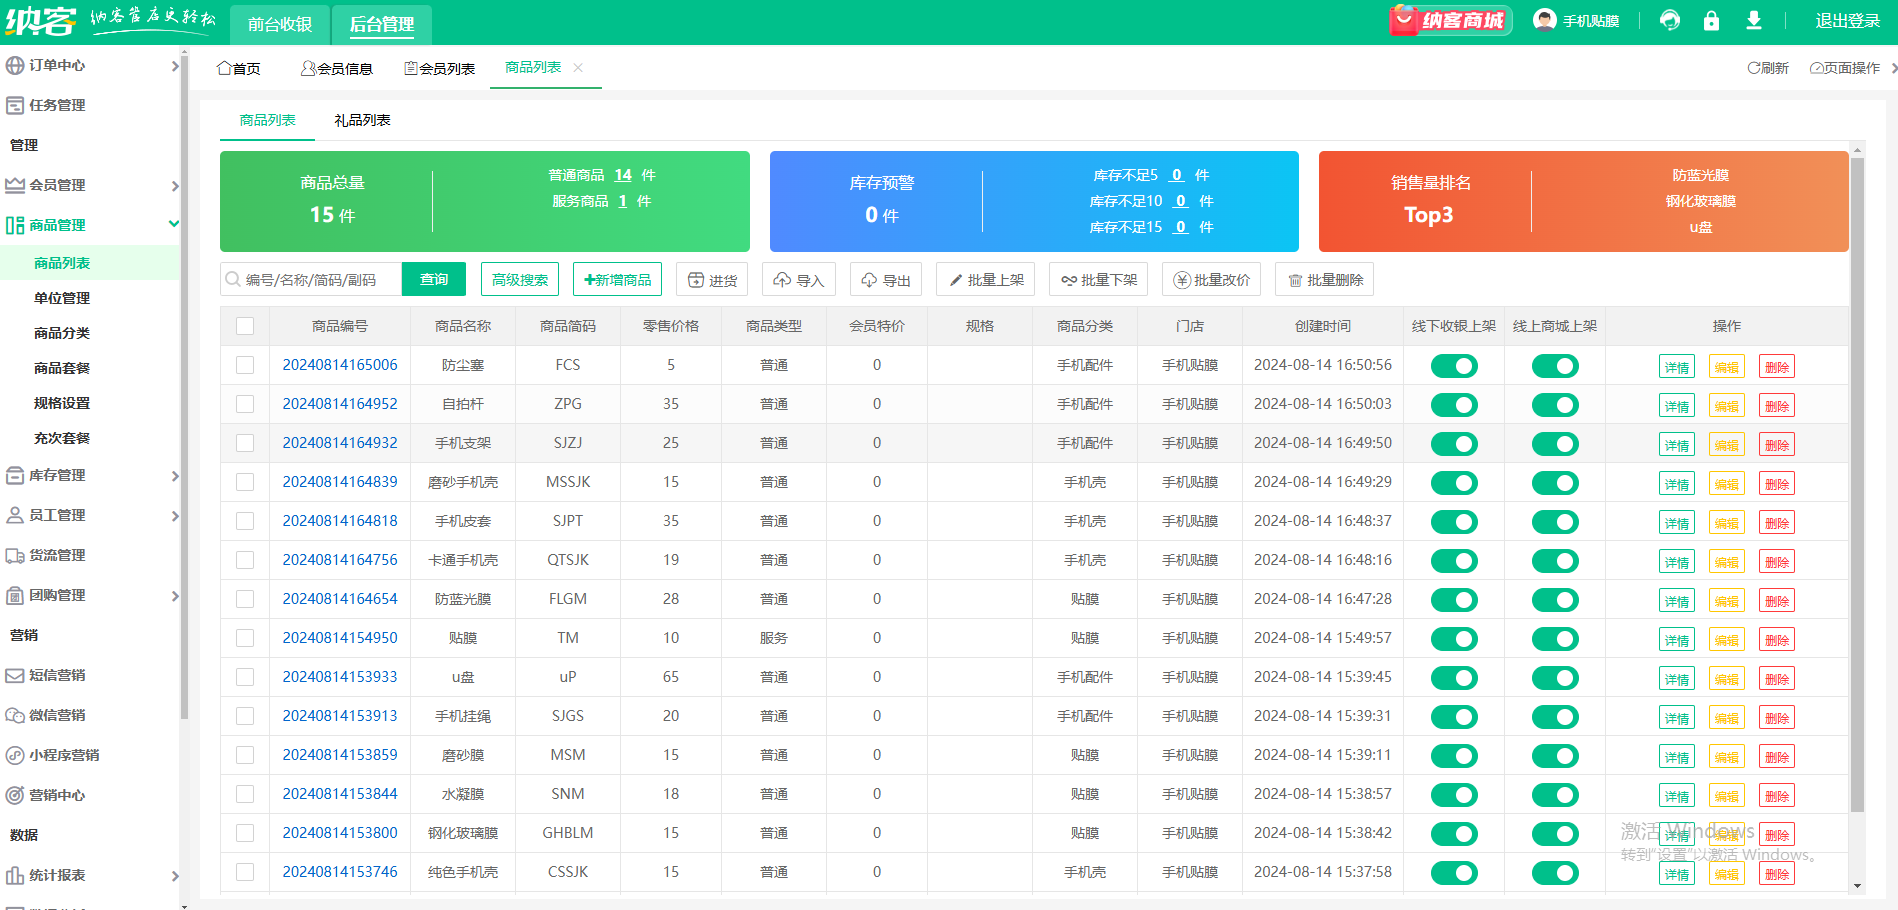Click the 新增商品 button

coord(617,280)
